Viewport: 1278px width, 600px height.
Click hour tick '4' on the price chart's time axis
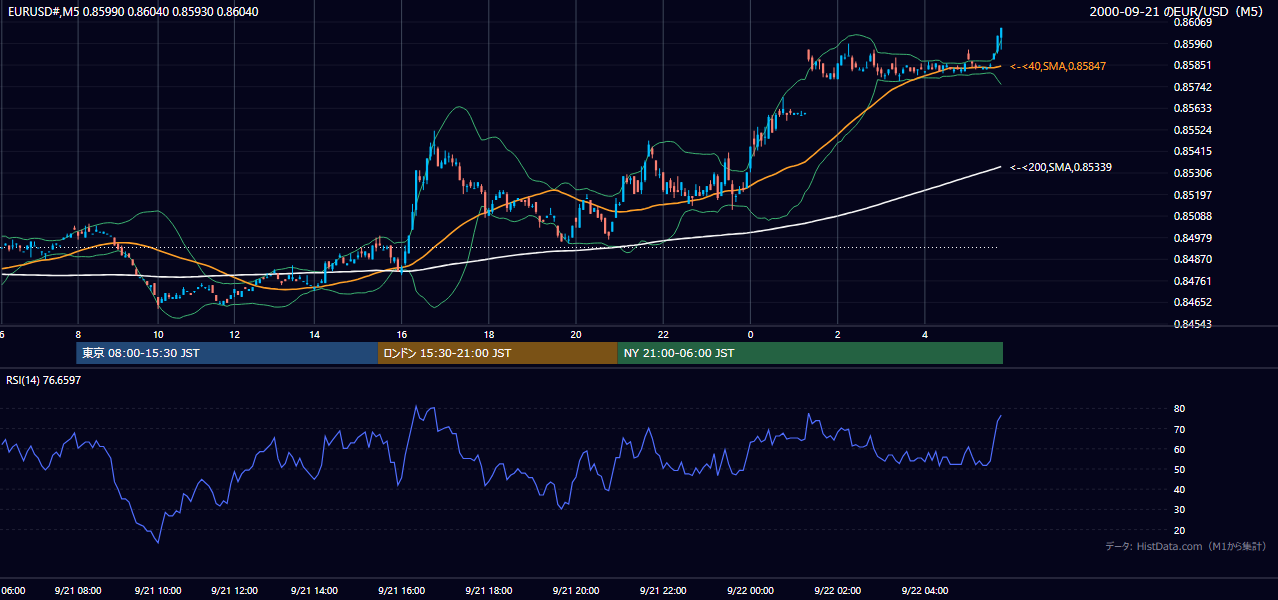pos(925,334)
